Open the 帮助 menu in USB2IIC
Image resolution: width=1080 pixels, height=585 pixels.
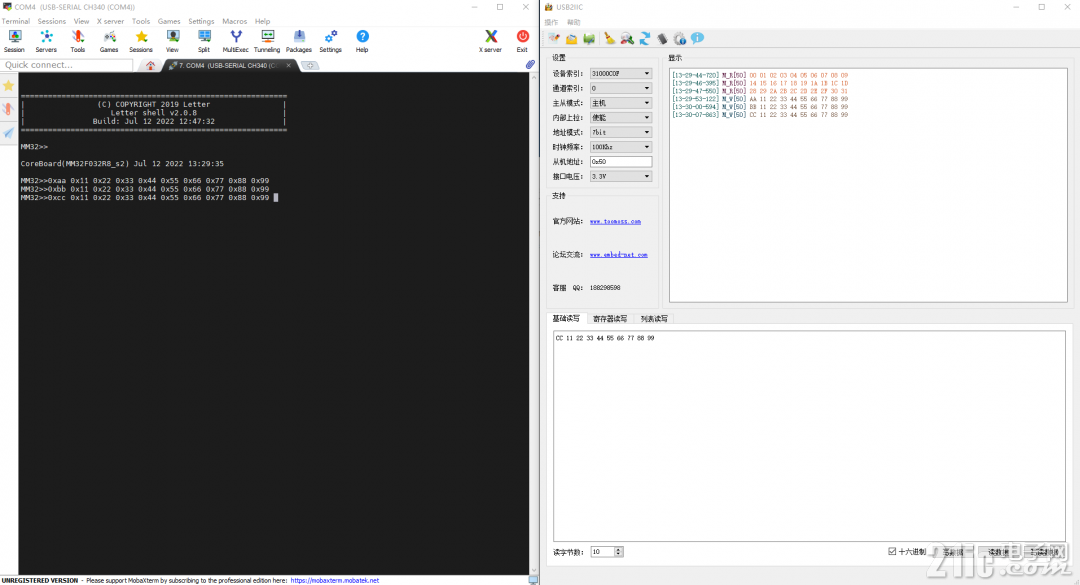[x=573, y=22]
